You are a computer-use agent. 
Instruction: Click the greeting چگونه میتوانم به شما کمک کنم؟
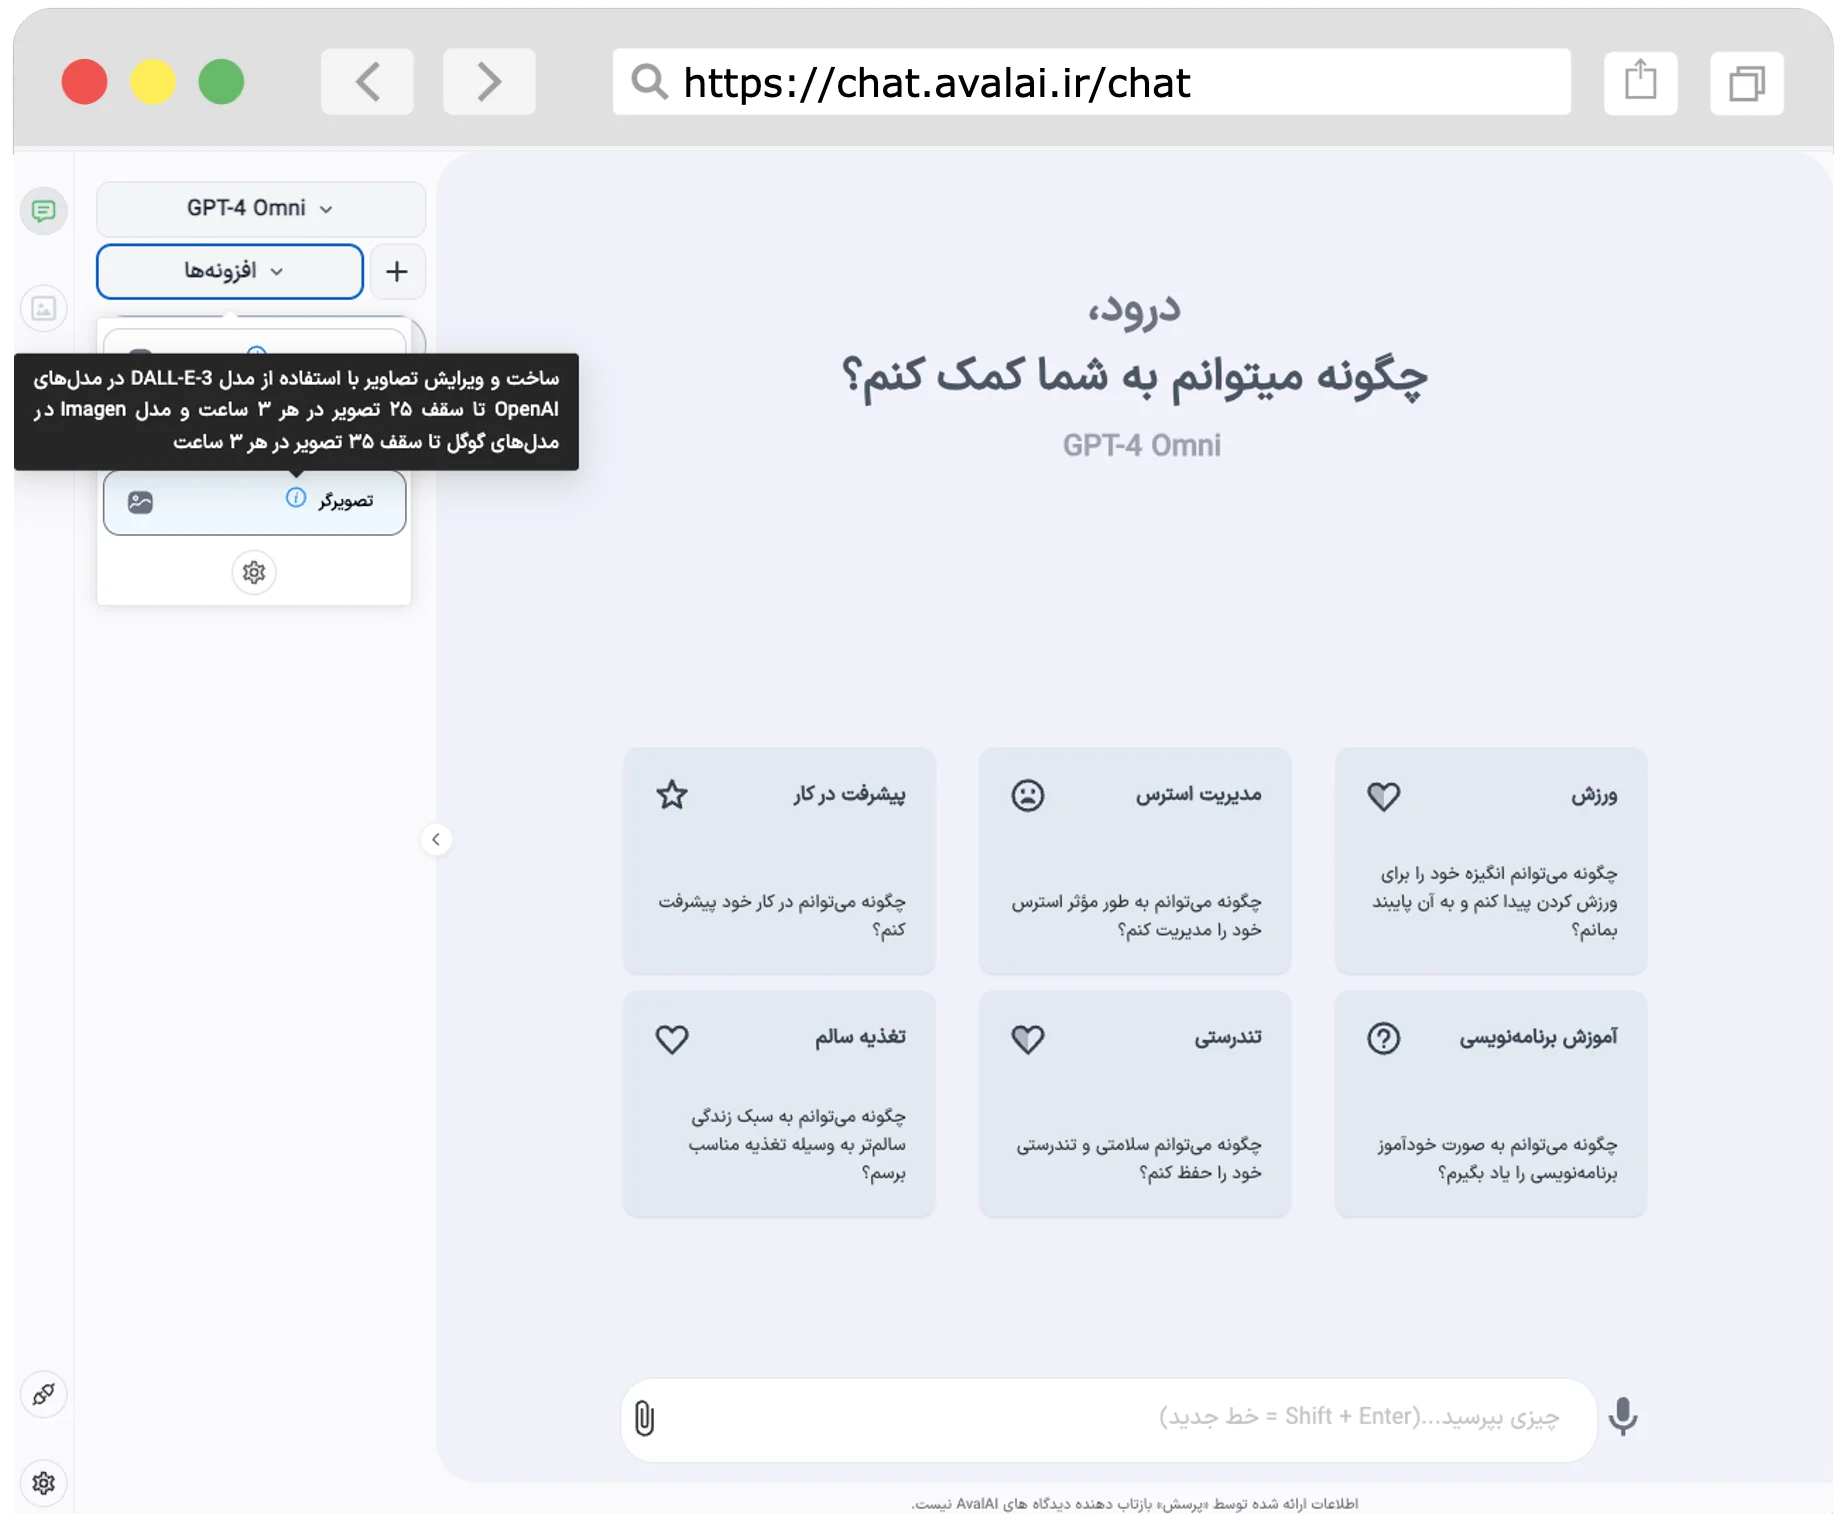pyautogui.click(x=1134, y=376)
